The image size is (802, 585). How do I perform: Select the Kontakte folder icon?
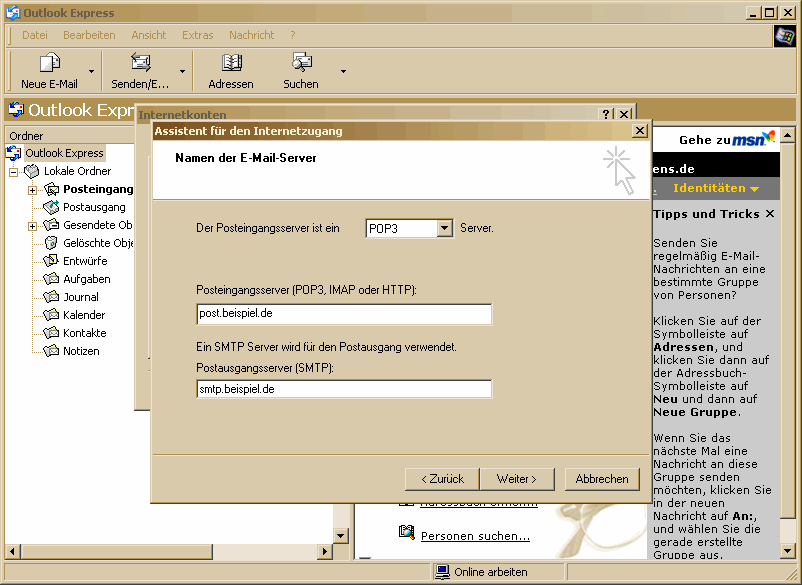click(51, 333)
